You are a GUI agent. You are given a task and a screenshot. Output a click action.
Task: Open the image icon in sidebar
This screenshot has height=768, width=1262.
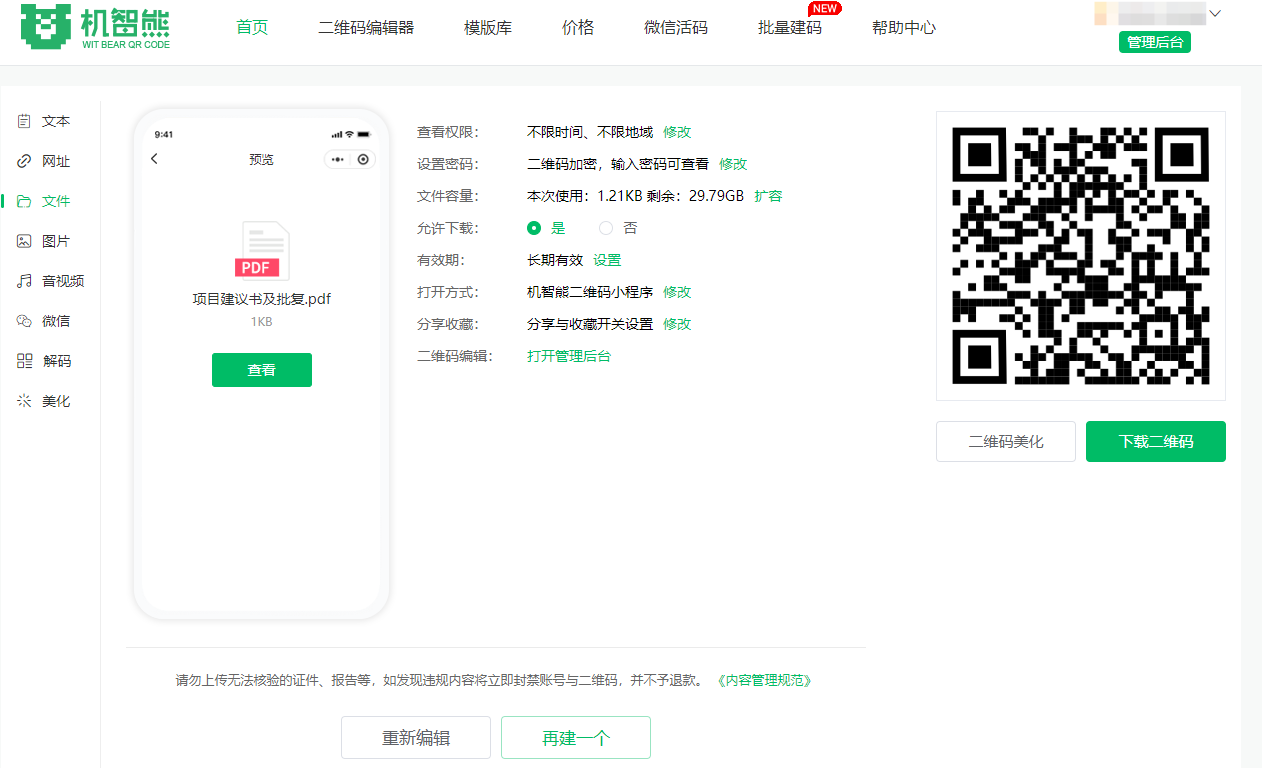coord(25,241)
